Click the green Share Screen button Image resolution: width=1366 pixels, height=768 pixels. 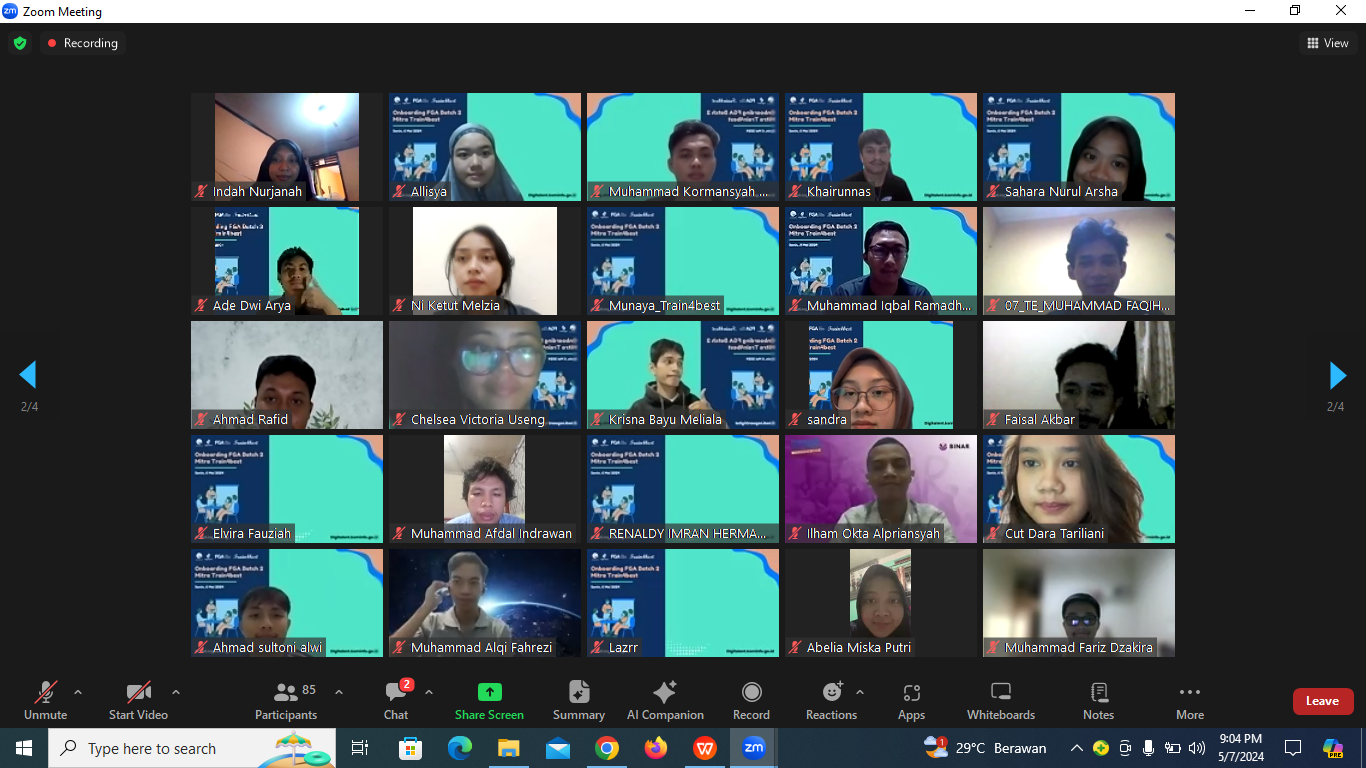(x=489, y=700)
